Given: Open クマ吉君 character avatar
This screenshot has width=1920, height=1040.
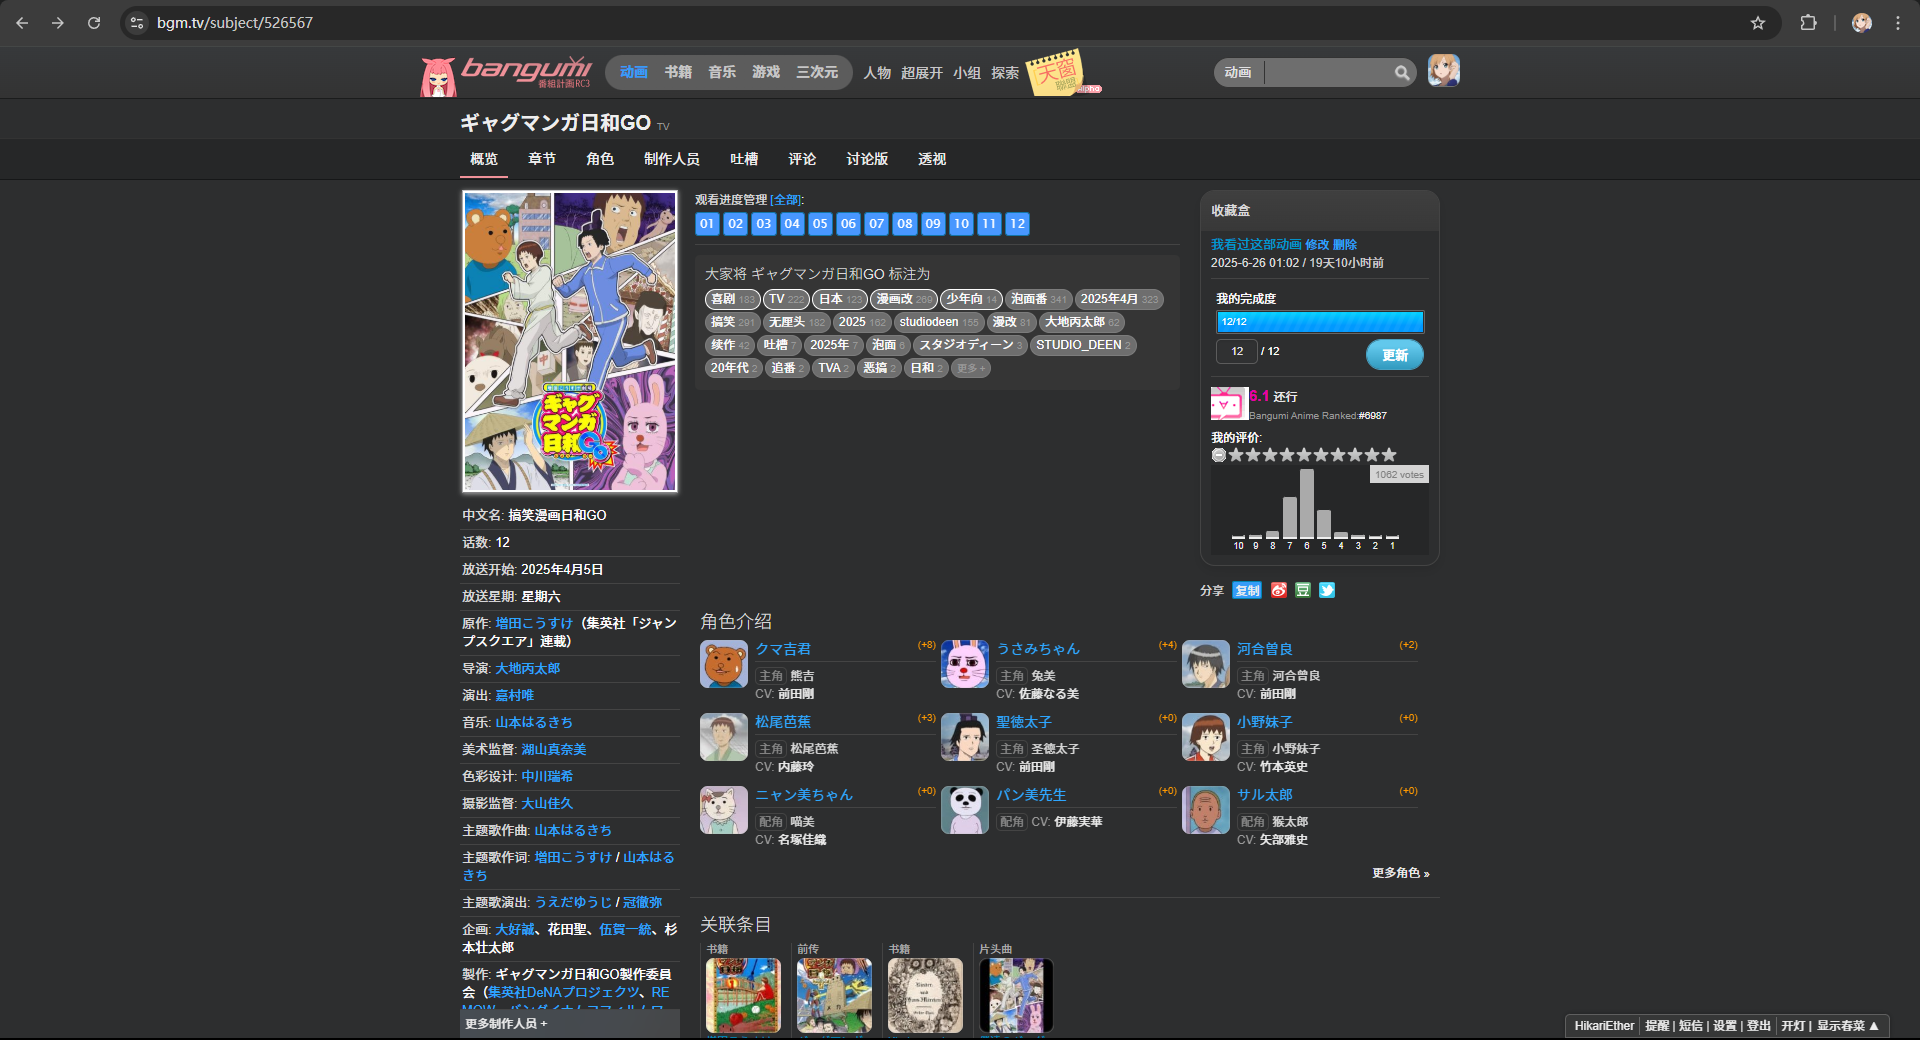Looking at the screenshot, I should click(724, 664).
